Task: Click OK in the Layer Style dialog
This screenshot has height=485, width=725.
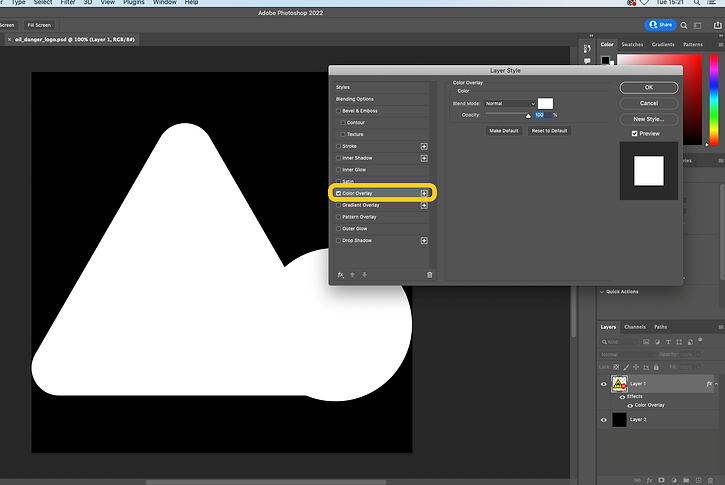Action: click(649, 87)
